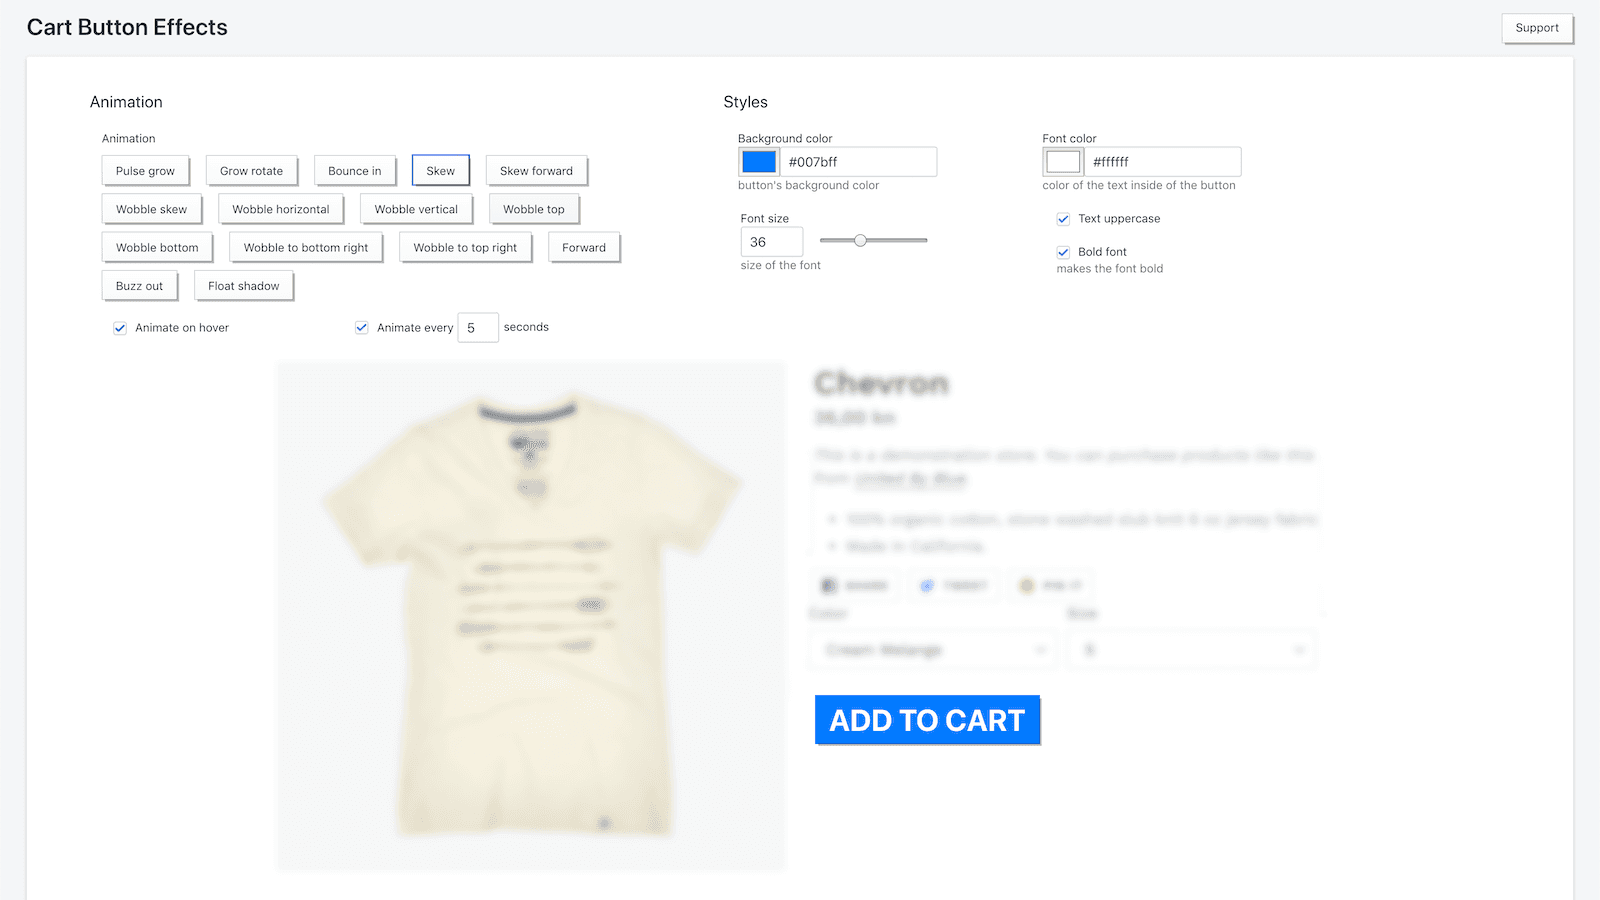Adjust the font size slider

tap(860, 240)
